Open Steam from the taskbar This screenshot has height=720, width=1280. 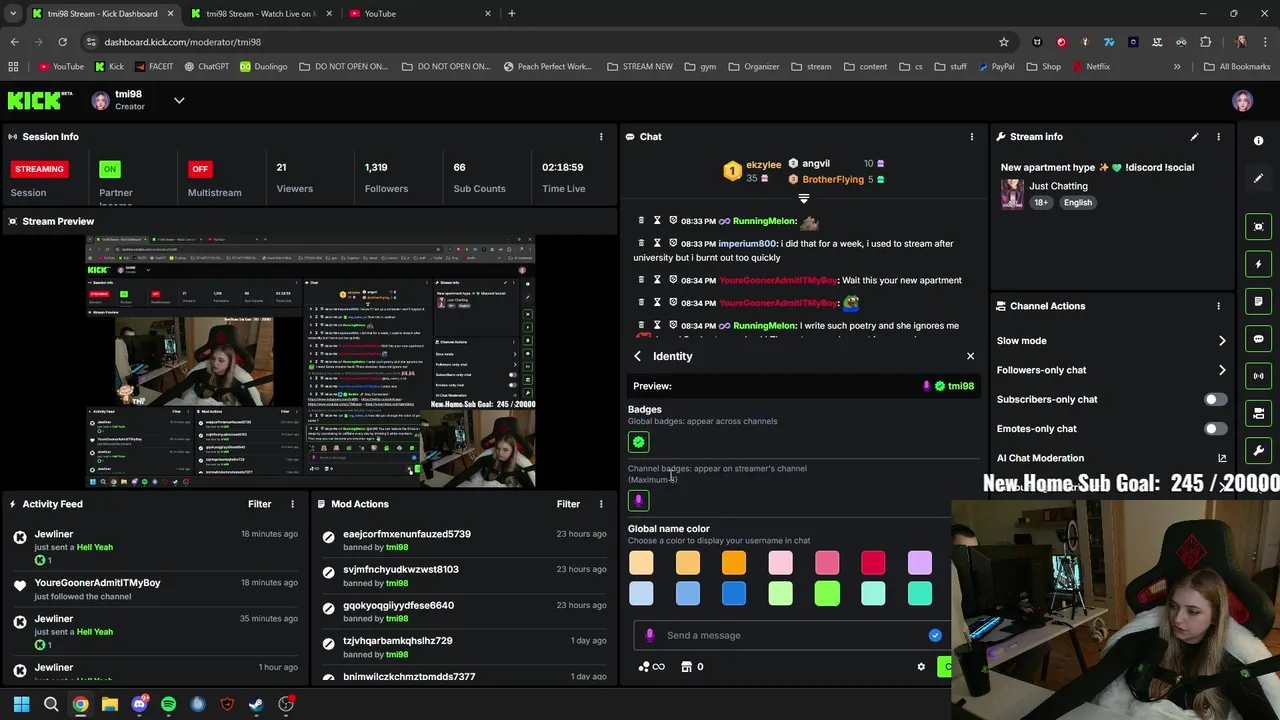click(256, 704)
